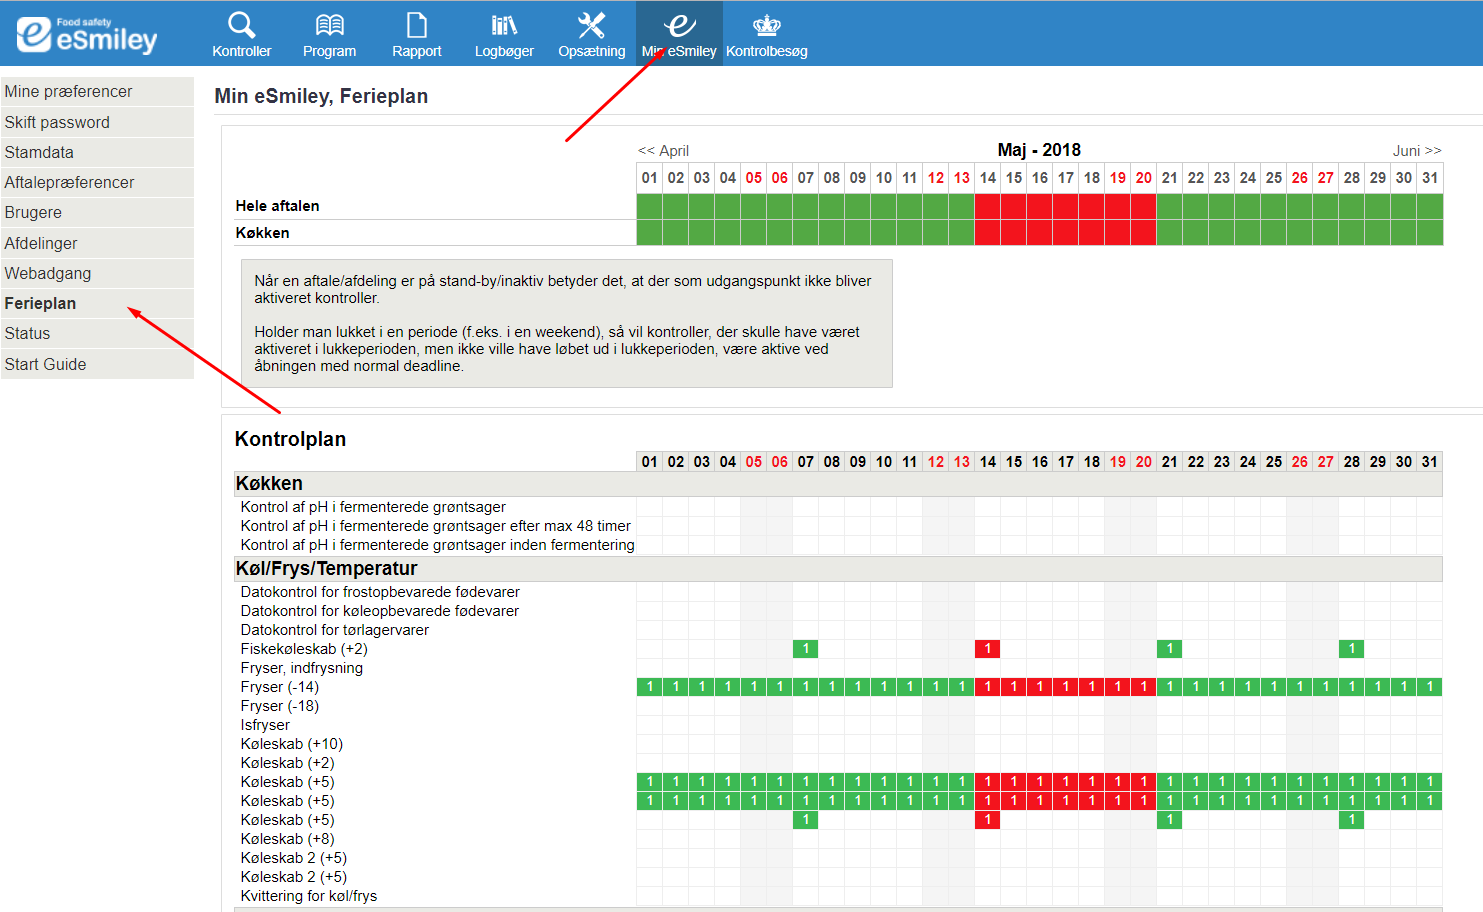
Task: Open Start Guide in sidebar
Action: tap(45, 365)
